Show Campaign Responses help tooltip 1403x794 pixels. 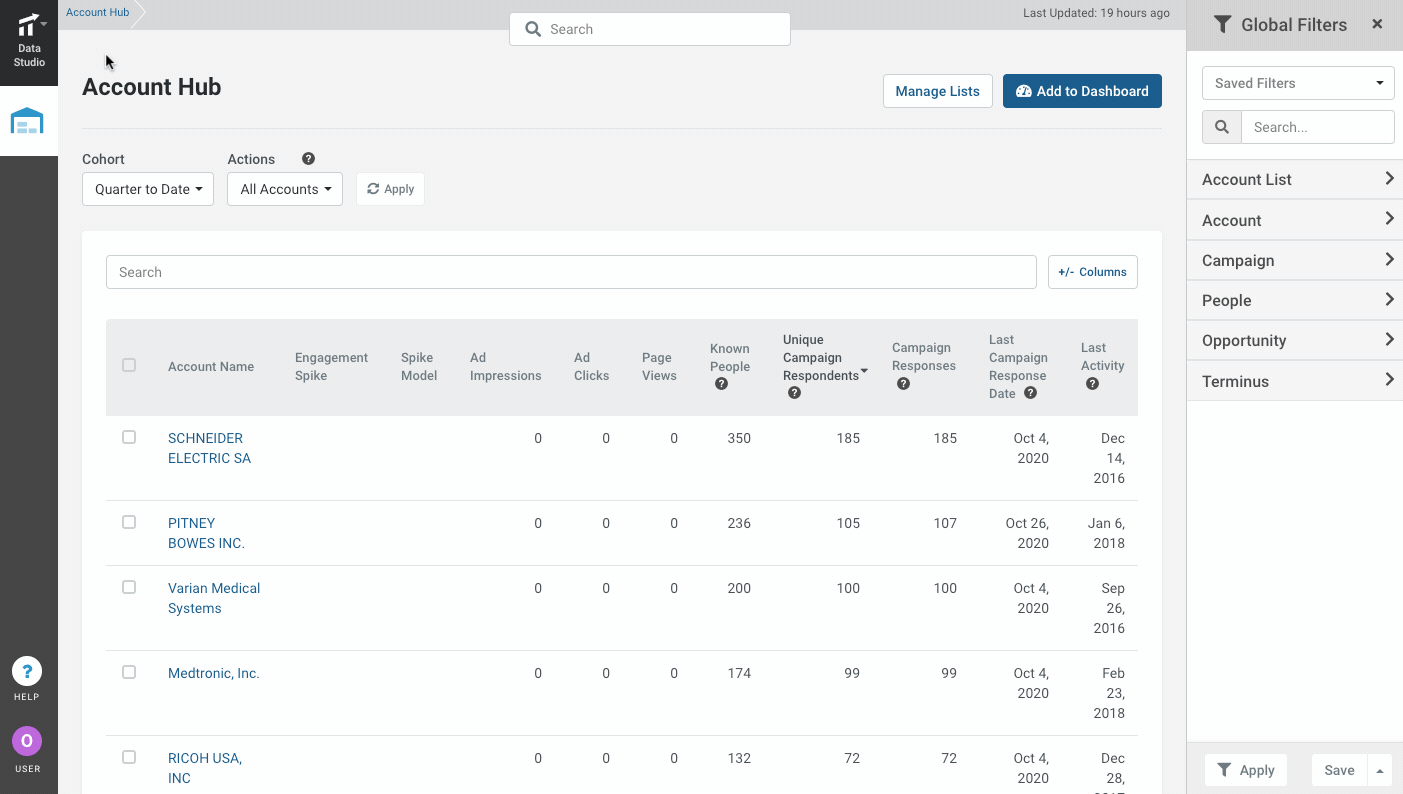tap(903, 384)
